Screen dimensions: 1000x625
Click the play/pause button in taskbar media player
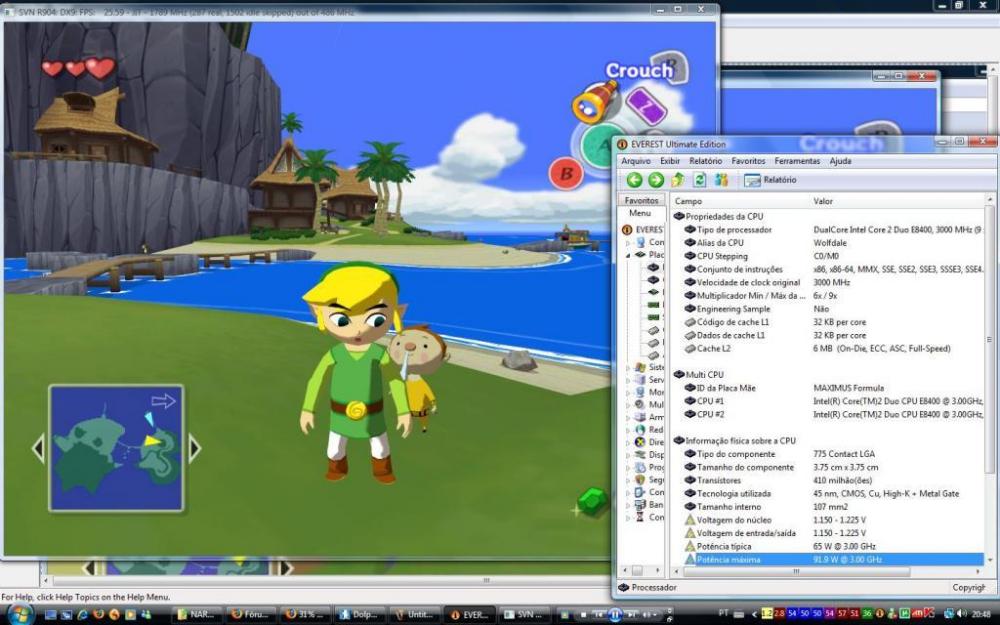pos(616,614)
